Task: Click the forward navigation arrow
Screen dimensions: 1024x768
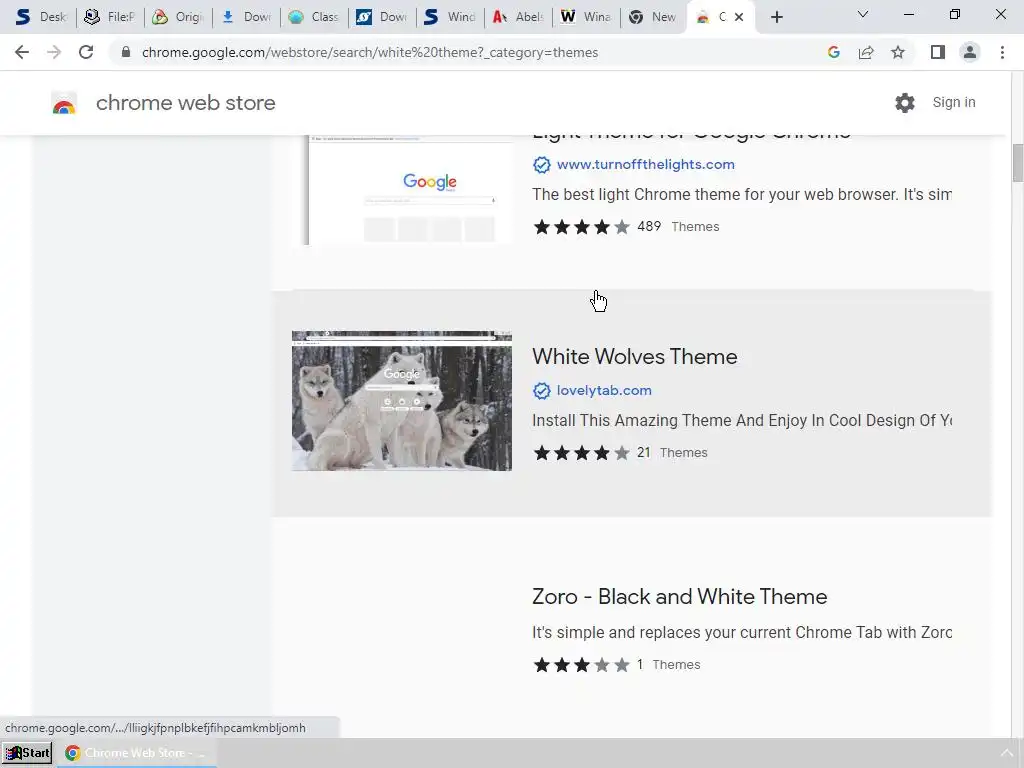Action: click(54, 52)
